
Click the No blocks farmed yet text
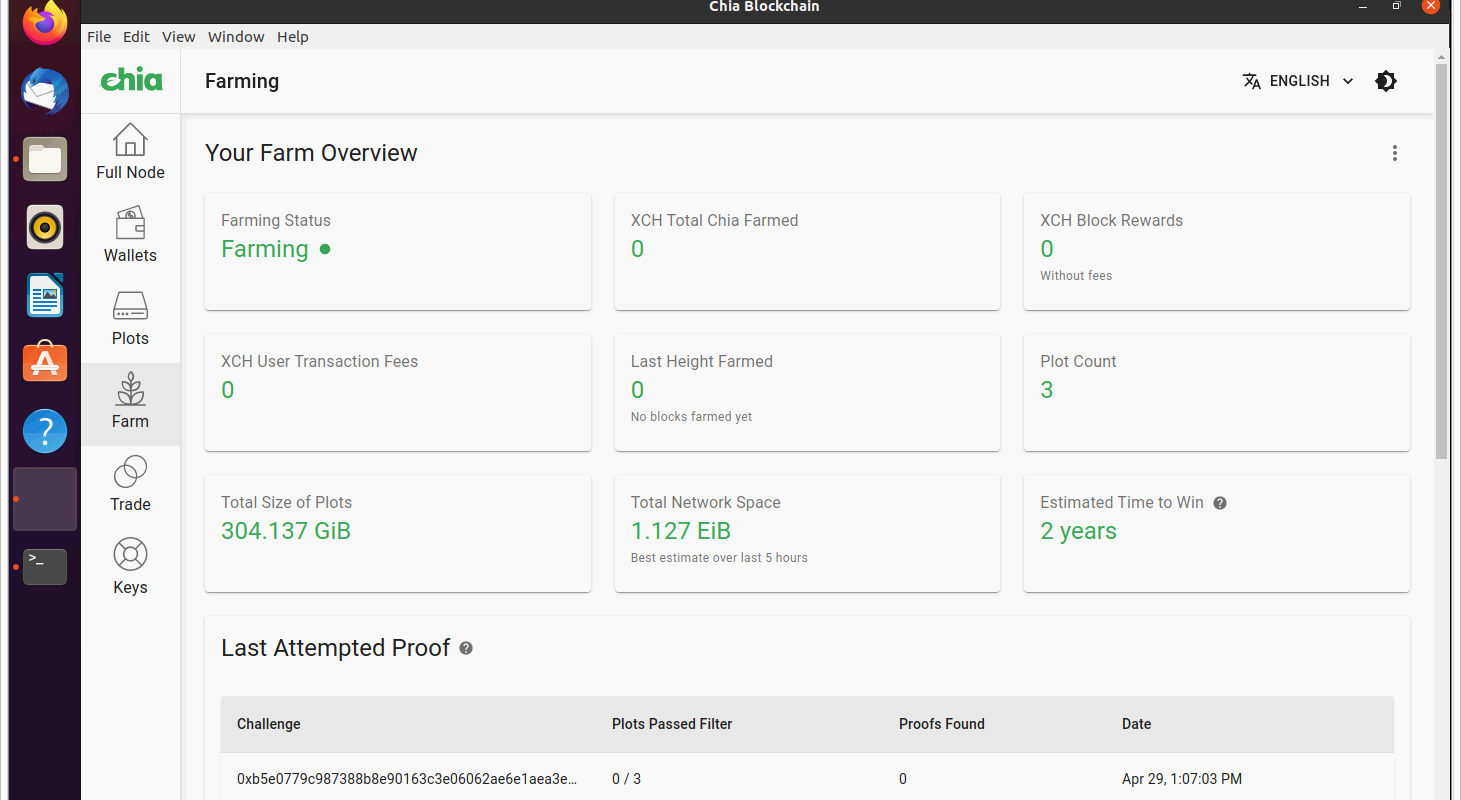[691, 417]
